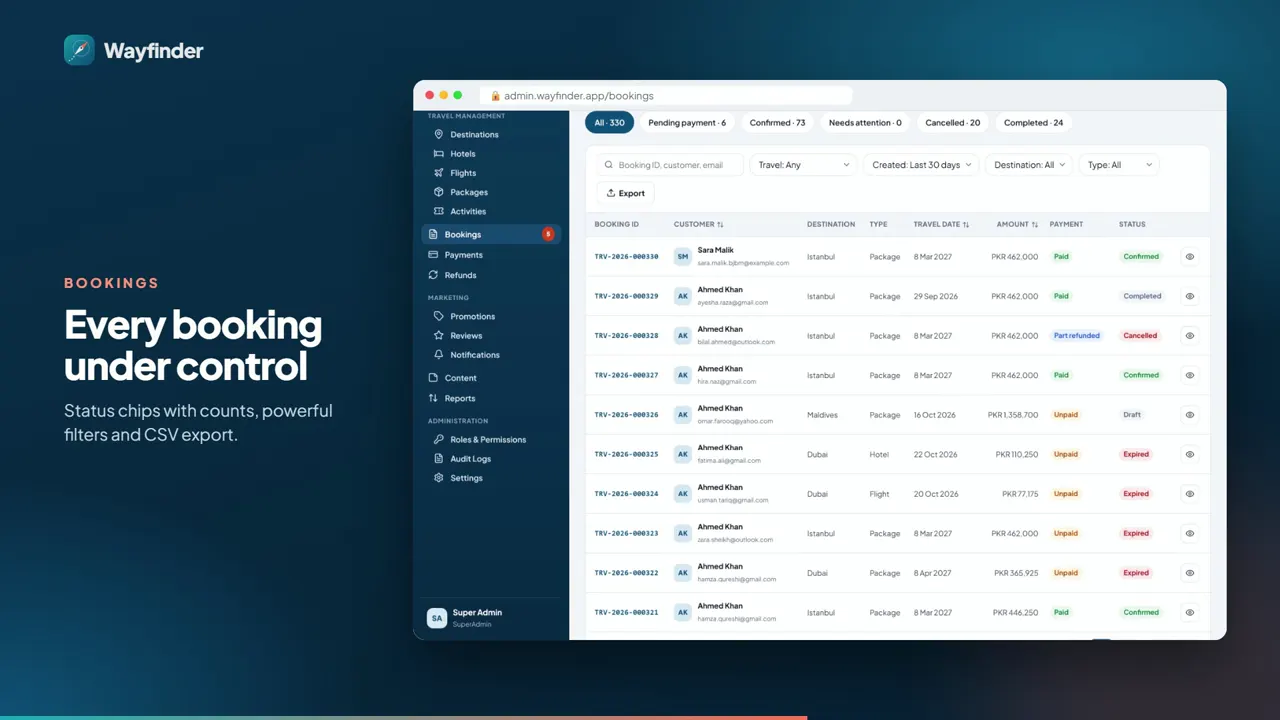Open the Created: Last 30 days dropdown
The width and height of the screenshot is (1280, 720).
coord(921,165)
